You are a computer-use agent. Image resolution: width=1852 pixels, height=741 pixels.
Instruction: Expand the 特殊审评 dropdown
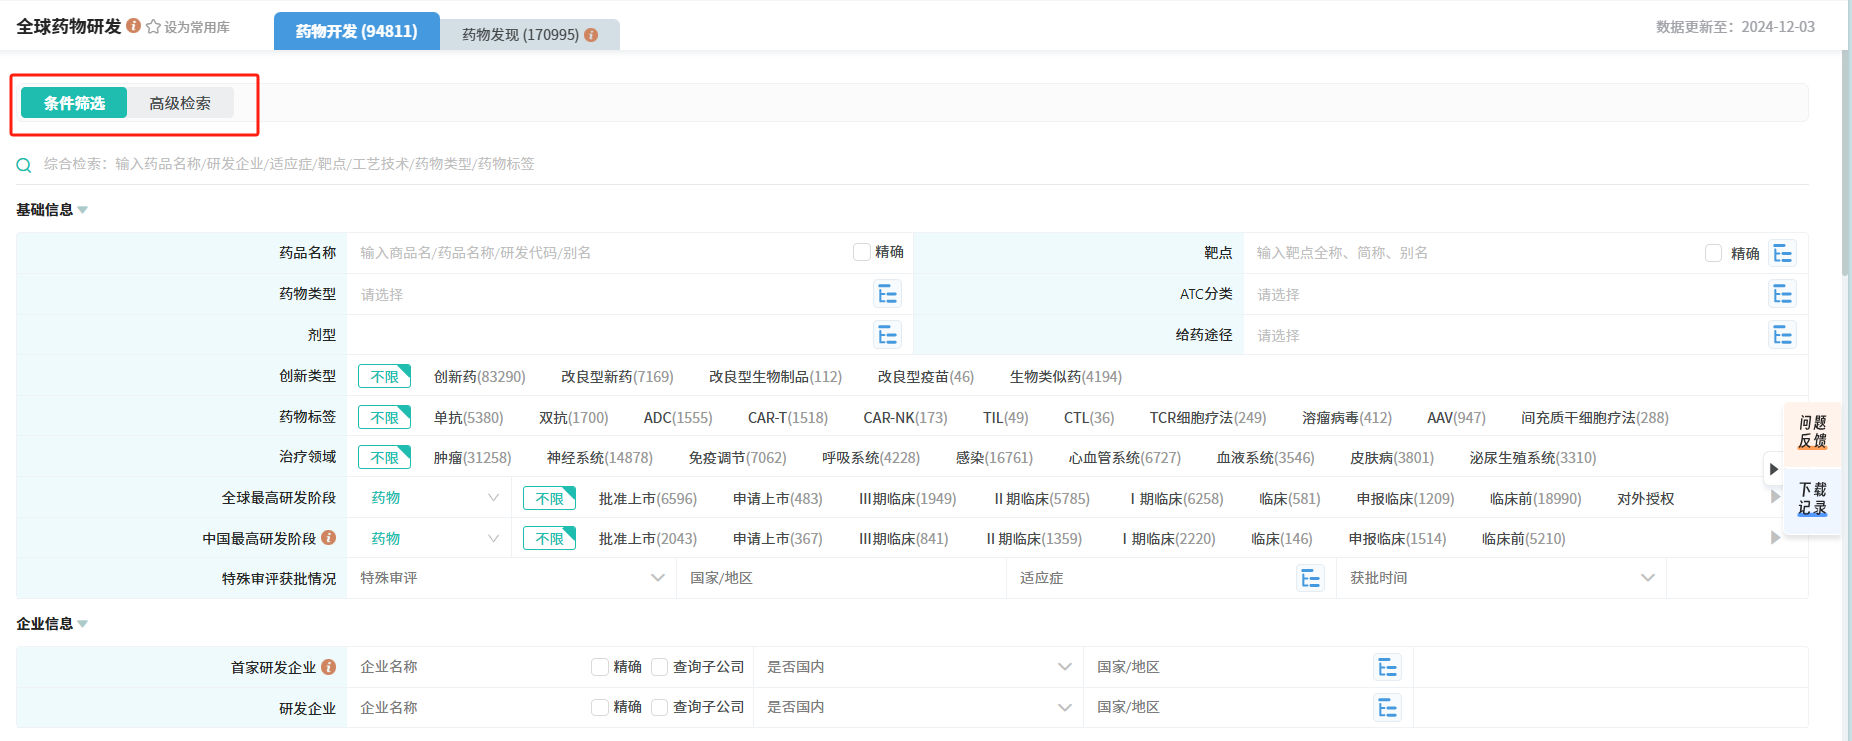click(657, 578)
